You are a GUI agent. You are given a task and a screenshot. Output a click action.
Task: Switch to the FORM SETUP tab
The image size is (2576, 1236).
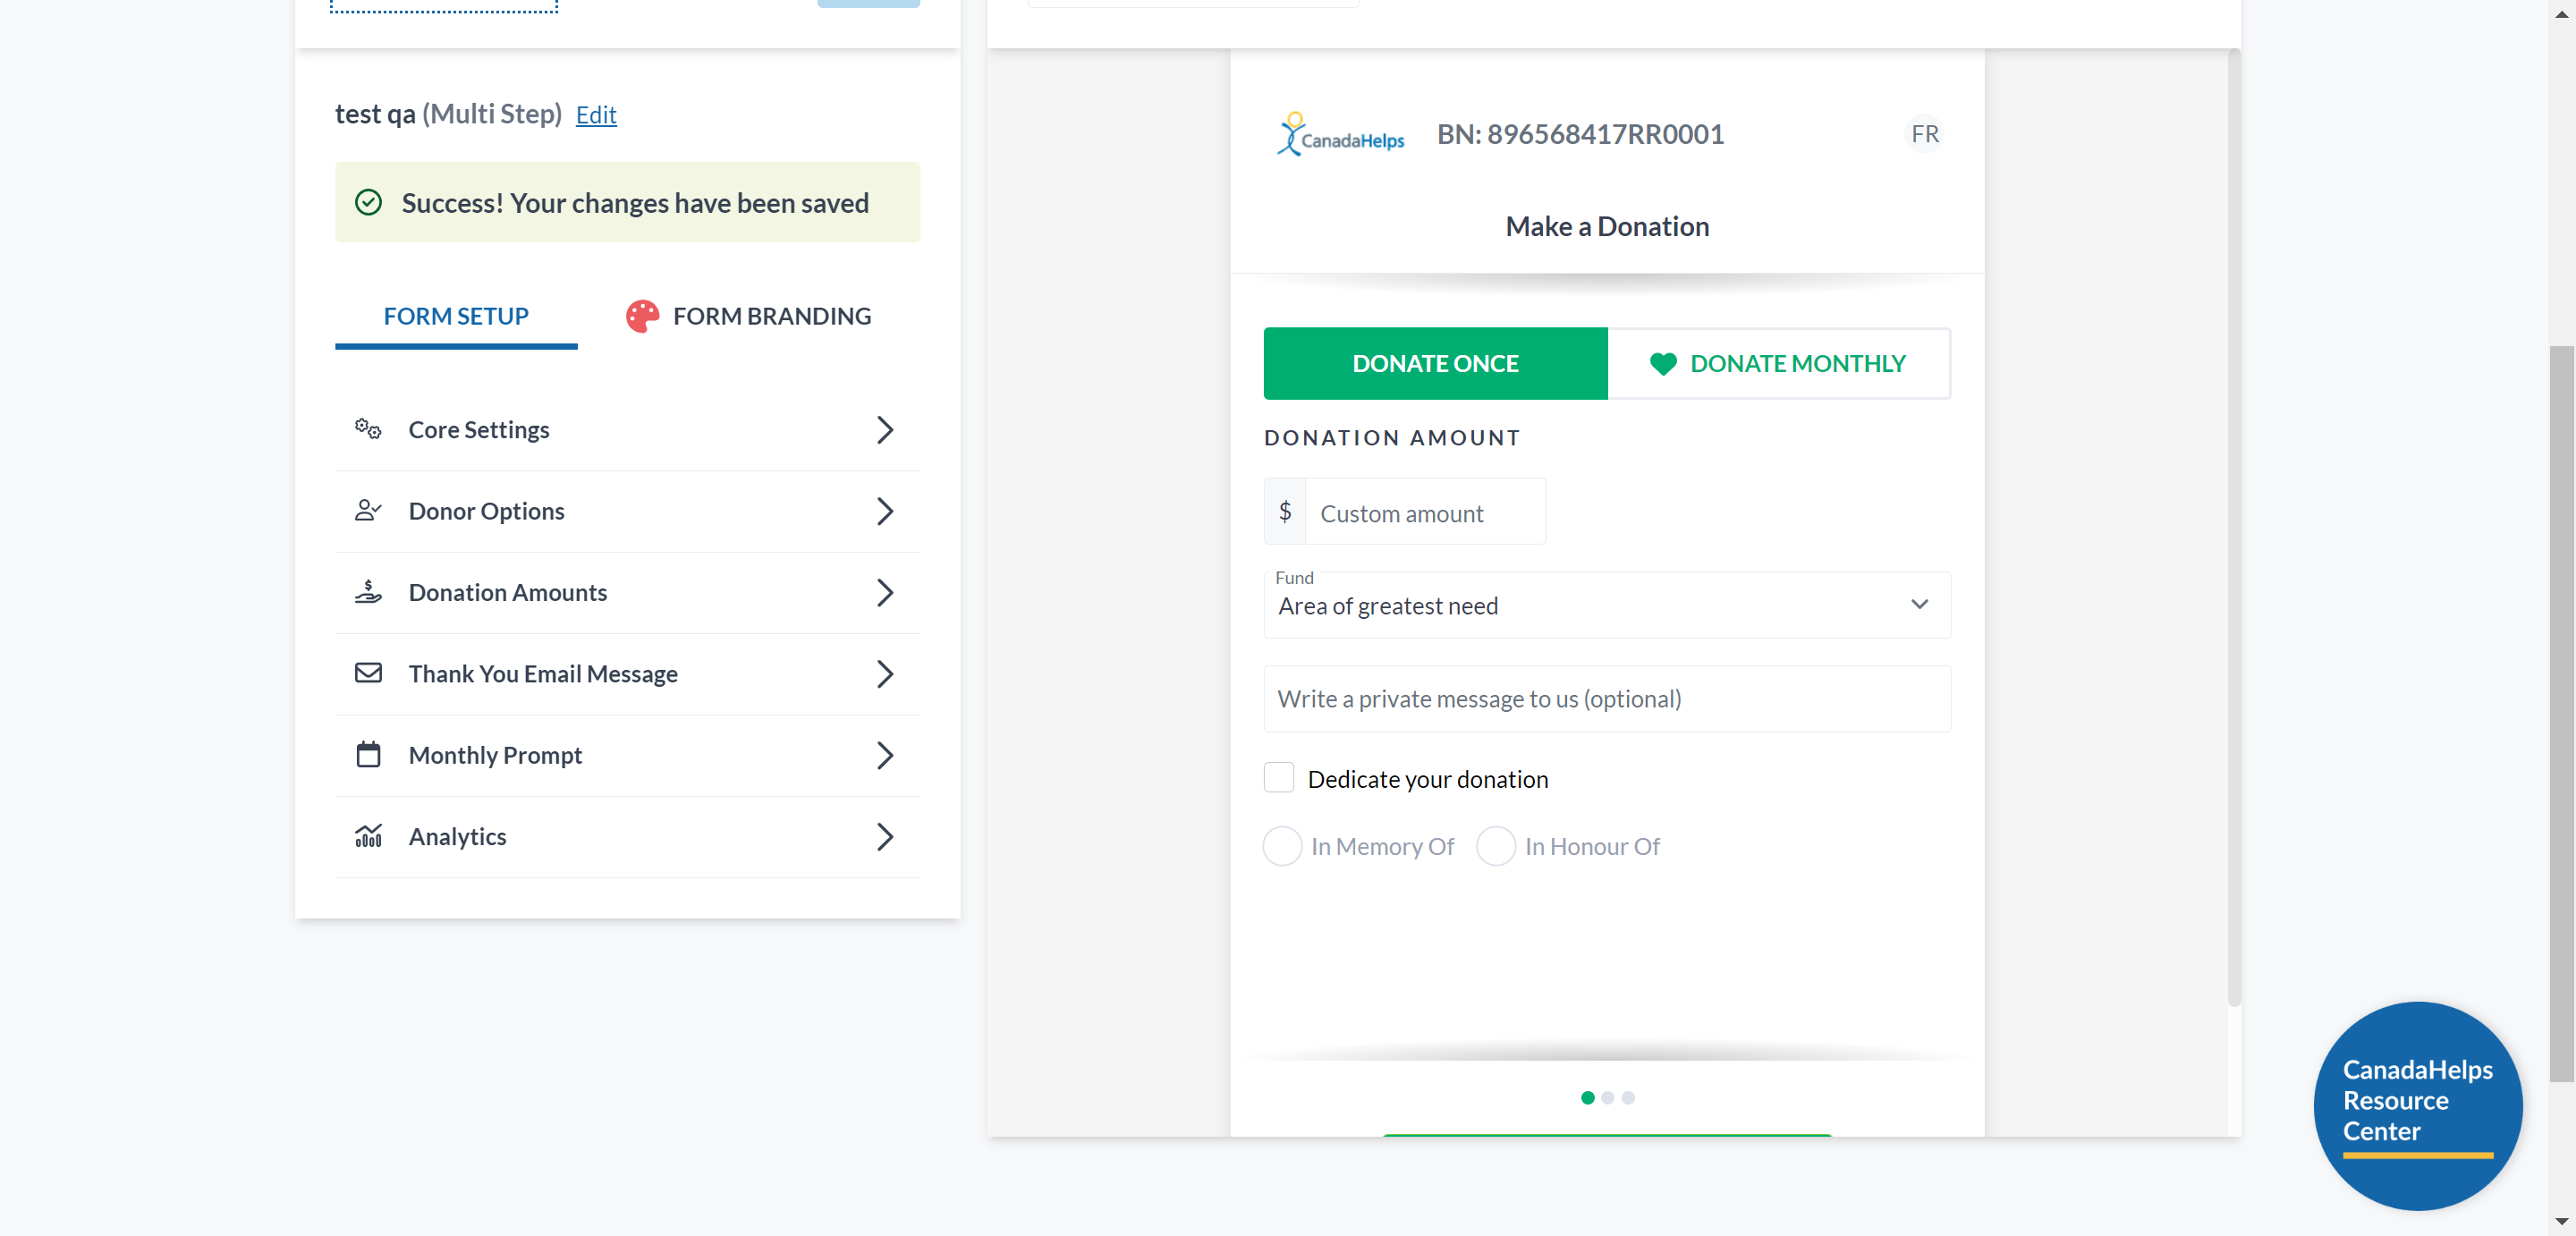[x=456, y=316]
